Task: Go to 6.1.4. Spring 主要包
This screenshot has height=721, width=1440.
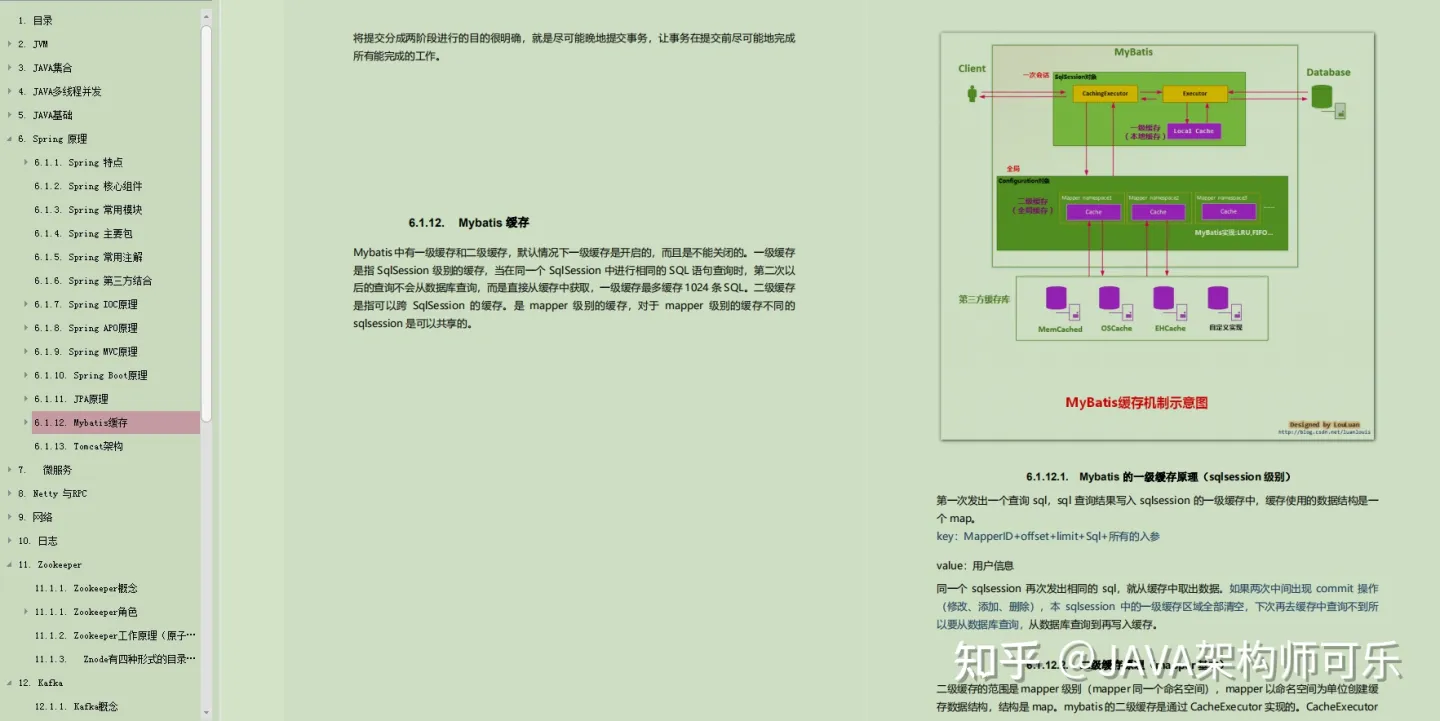Action: (x=83, y=233)
